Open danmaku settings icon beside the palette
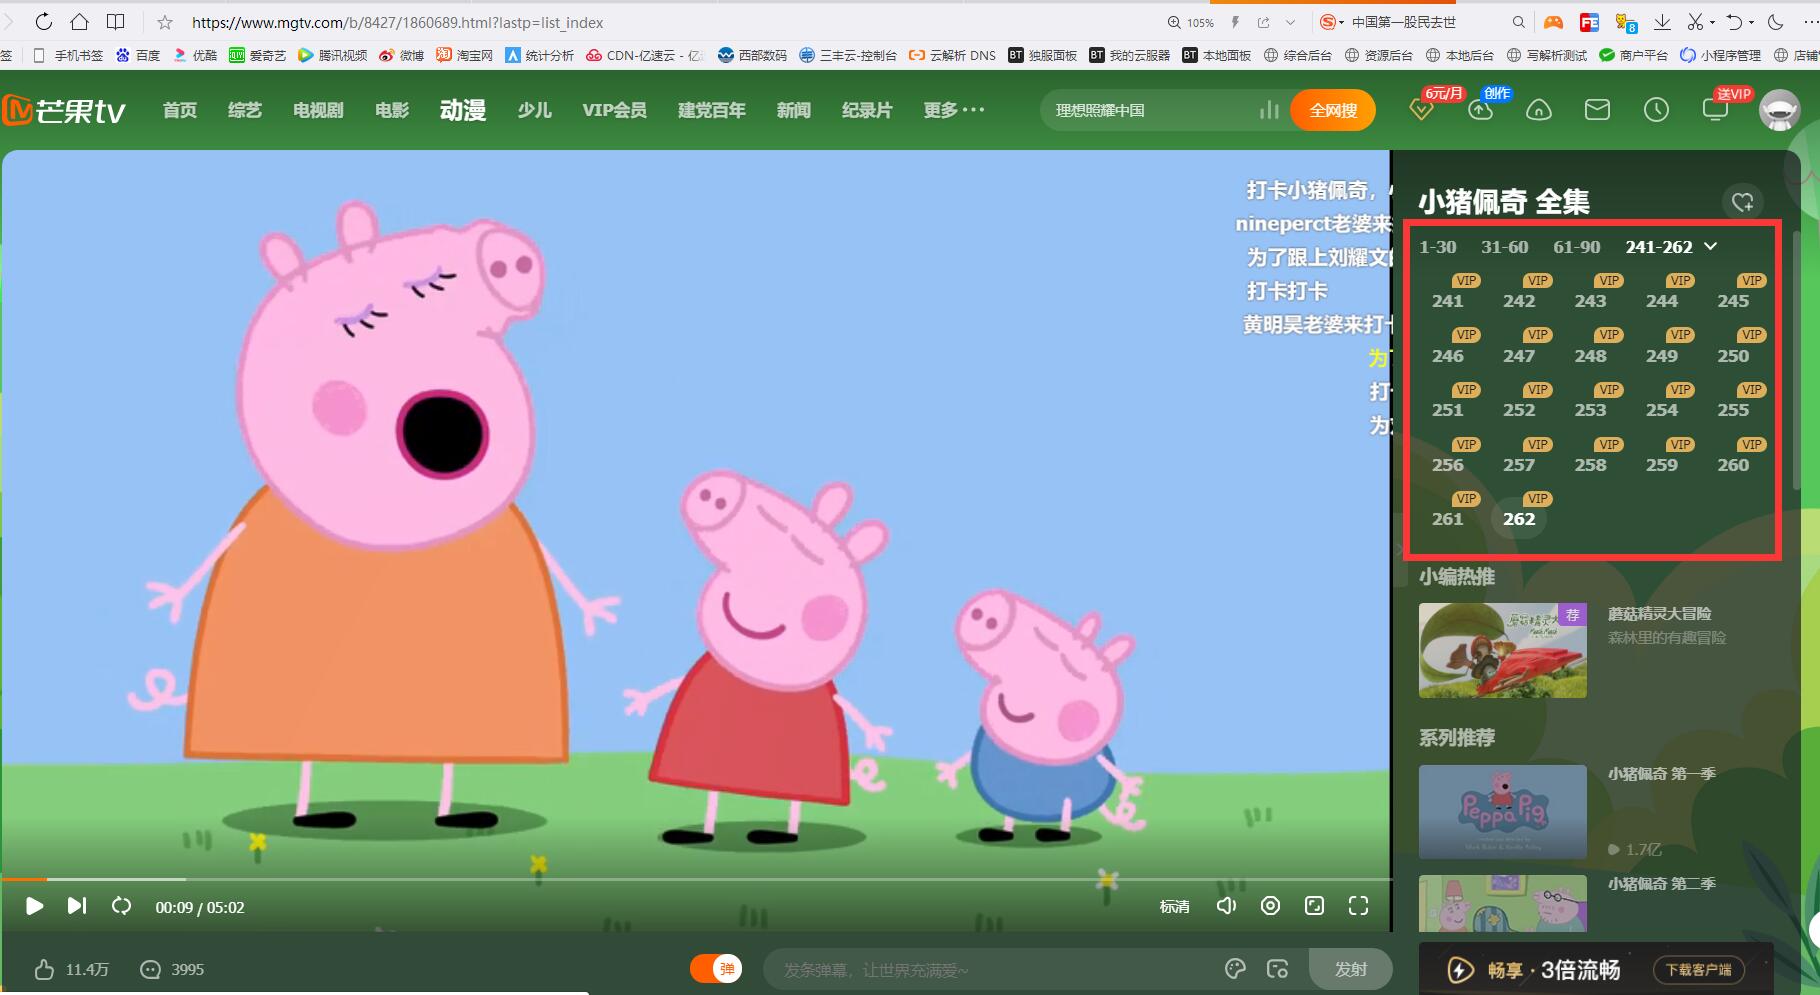The width and height of the screenshot is (1820, 995). click(1277, 968)
